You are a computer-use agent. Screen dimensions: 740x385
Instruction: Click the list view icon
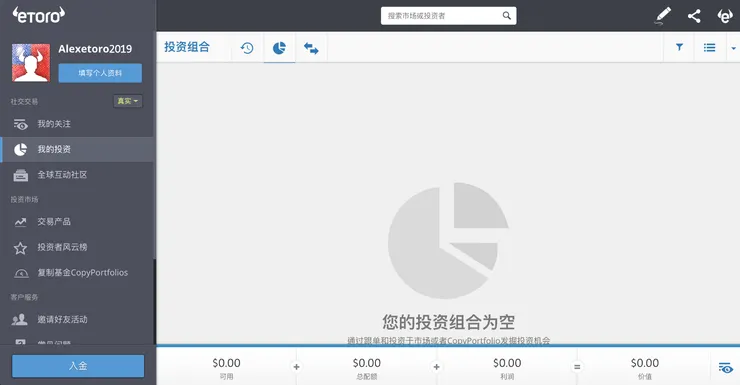pos(709,47)
